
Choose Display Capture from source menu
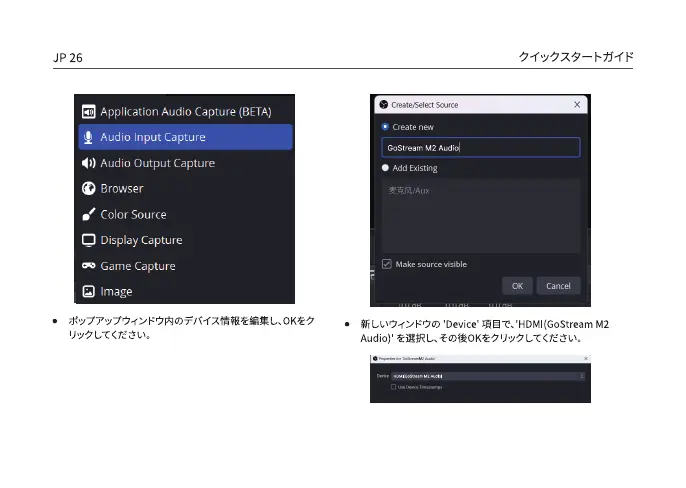point(185,240)
